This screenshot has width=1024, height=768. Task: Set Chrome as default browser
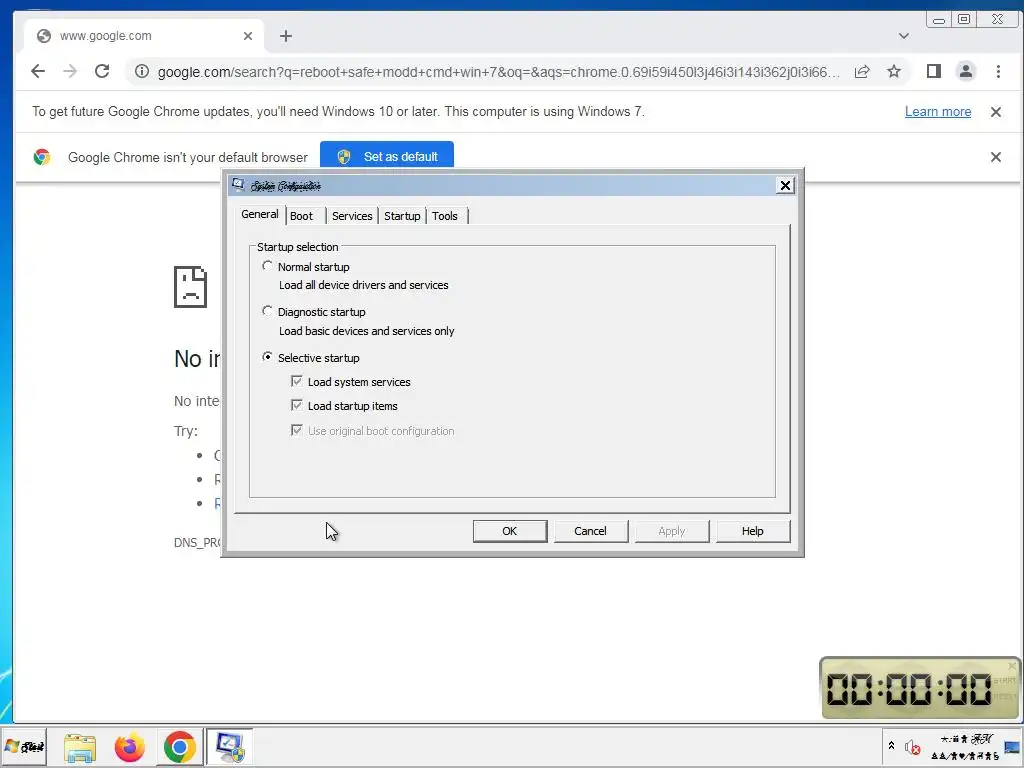(x=387, y=157)
